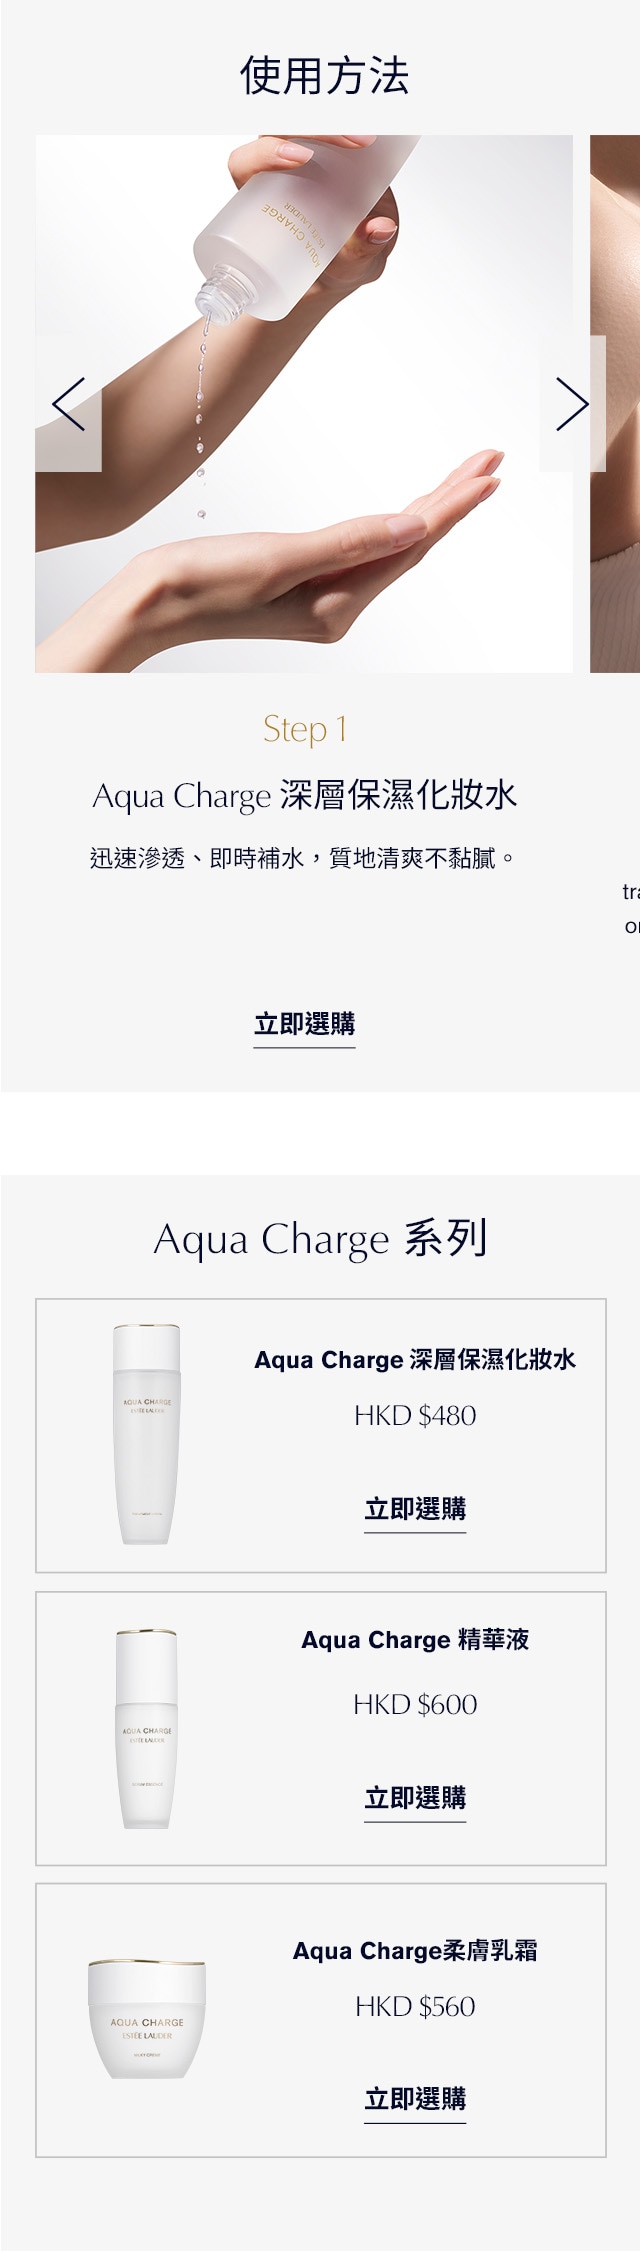Select the cream jar product image
This screenshot has height=2251, width=640.
pyautogui.click(x=147, y=2020)
